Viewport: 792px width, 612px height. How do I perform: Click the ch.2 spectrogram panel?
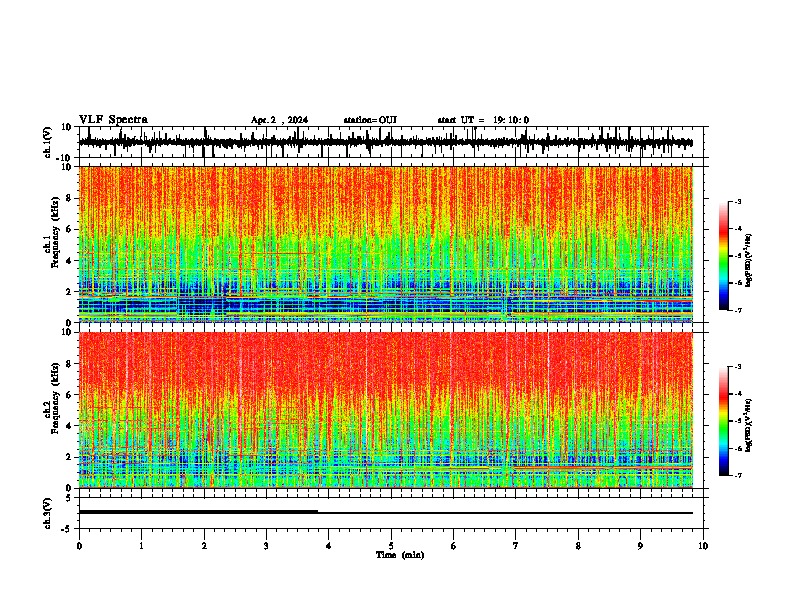386,410
